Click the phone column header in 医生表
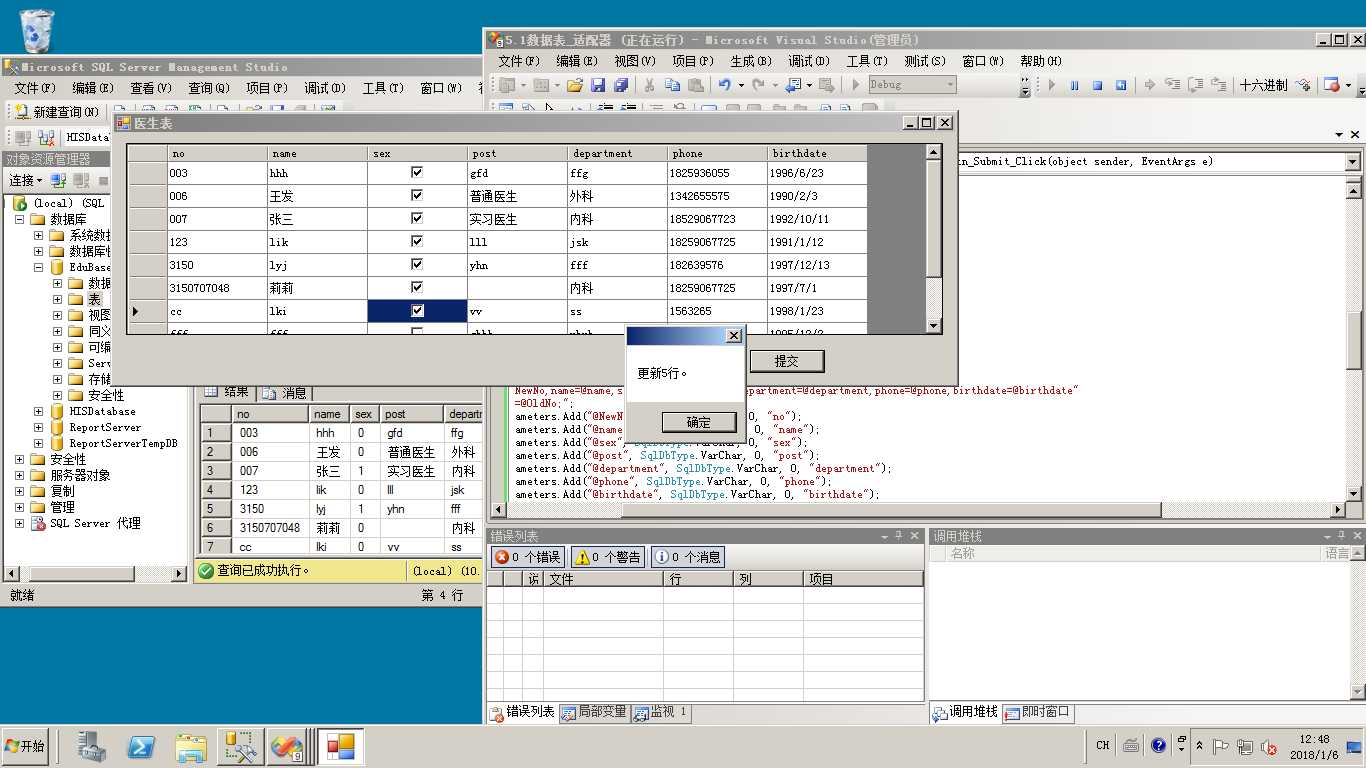This screenshot has height=768, width=1366. [717, 153]
